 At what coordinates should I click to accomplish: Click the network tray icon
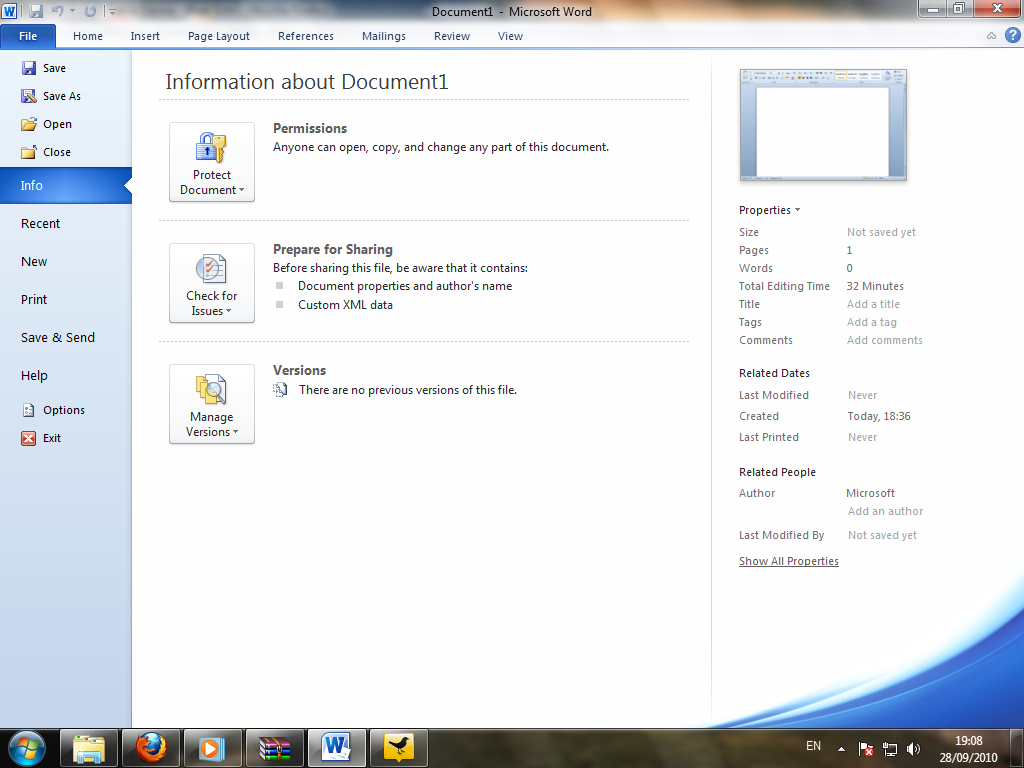pos(889,749)
